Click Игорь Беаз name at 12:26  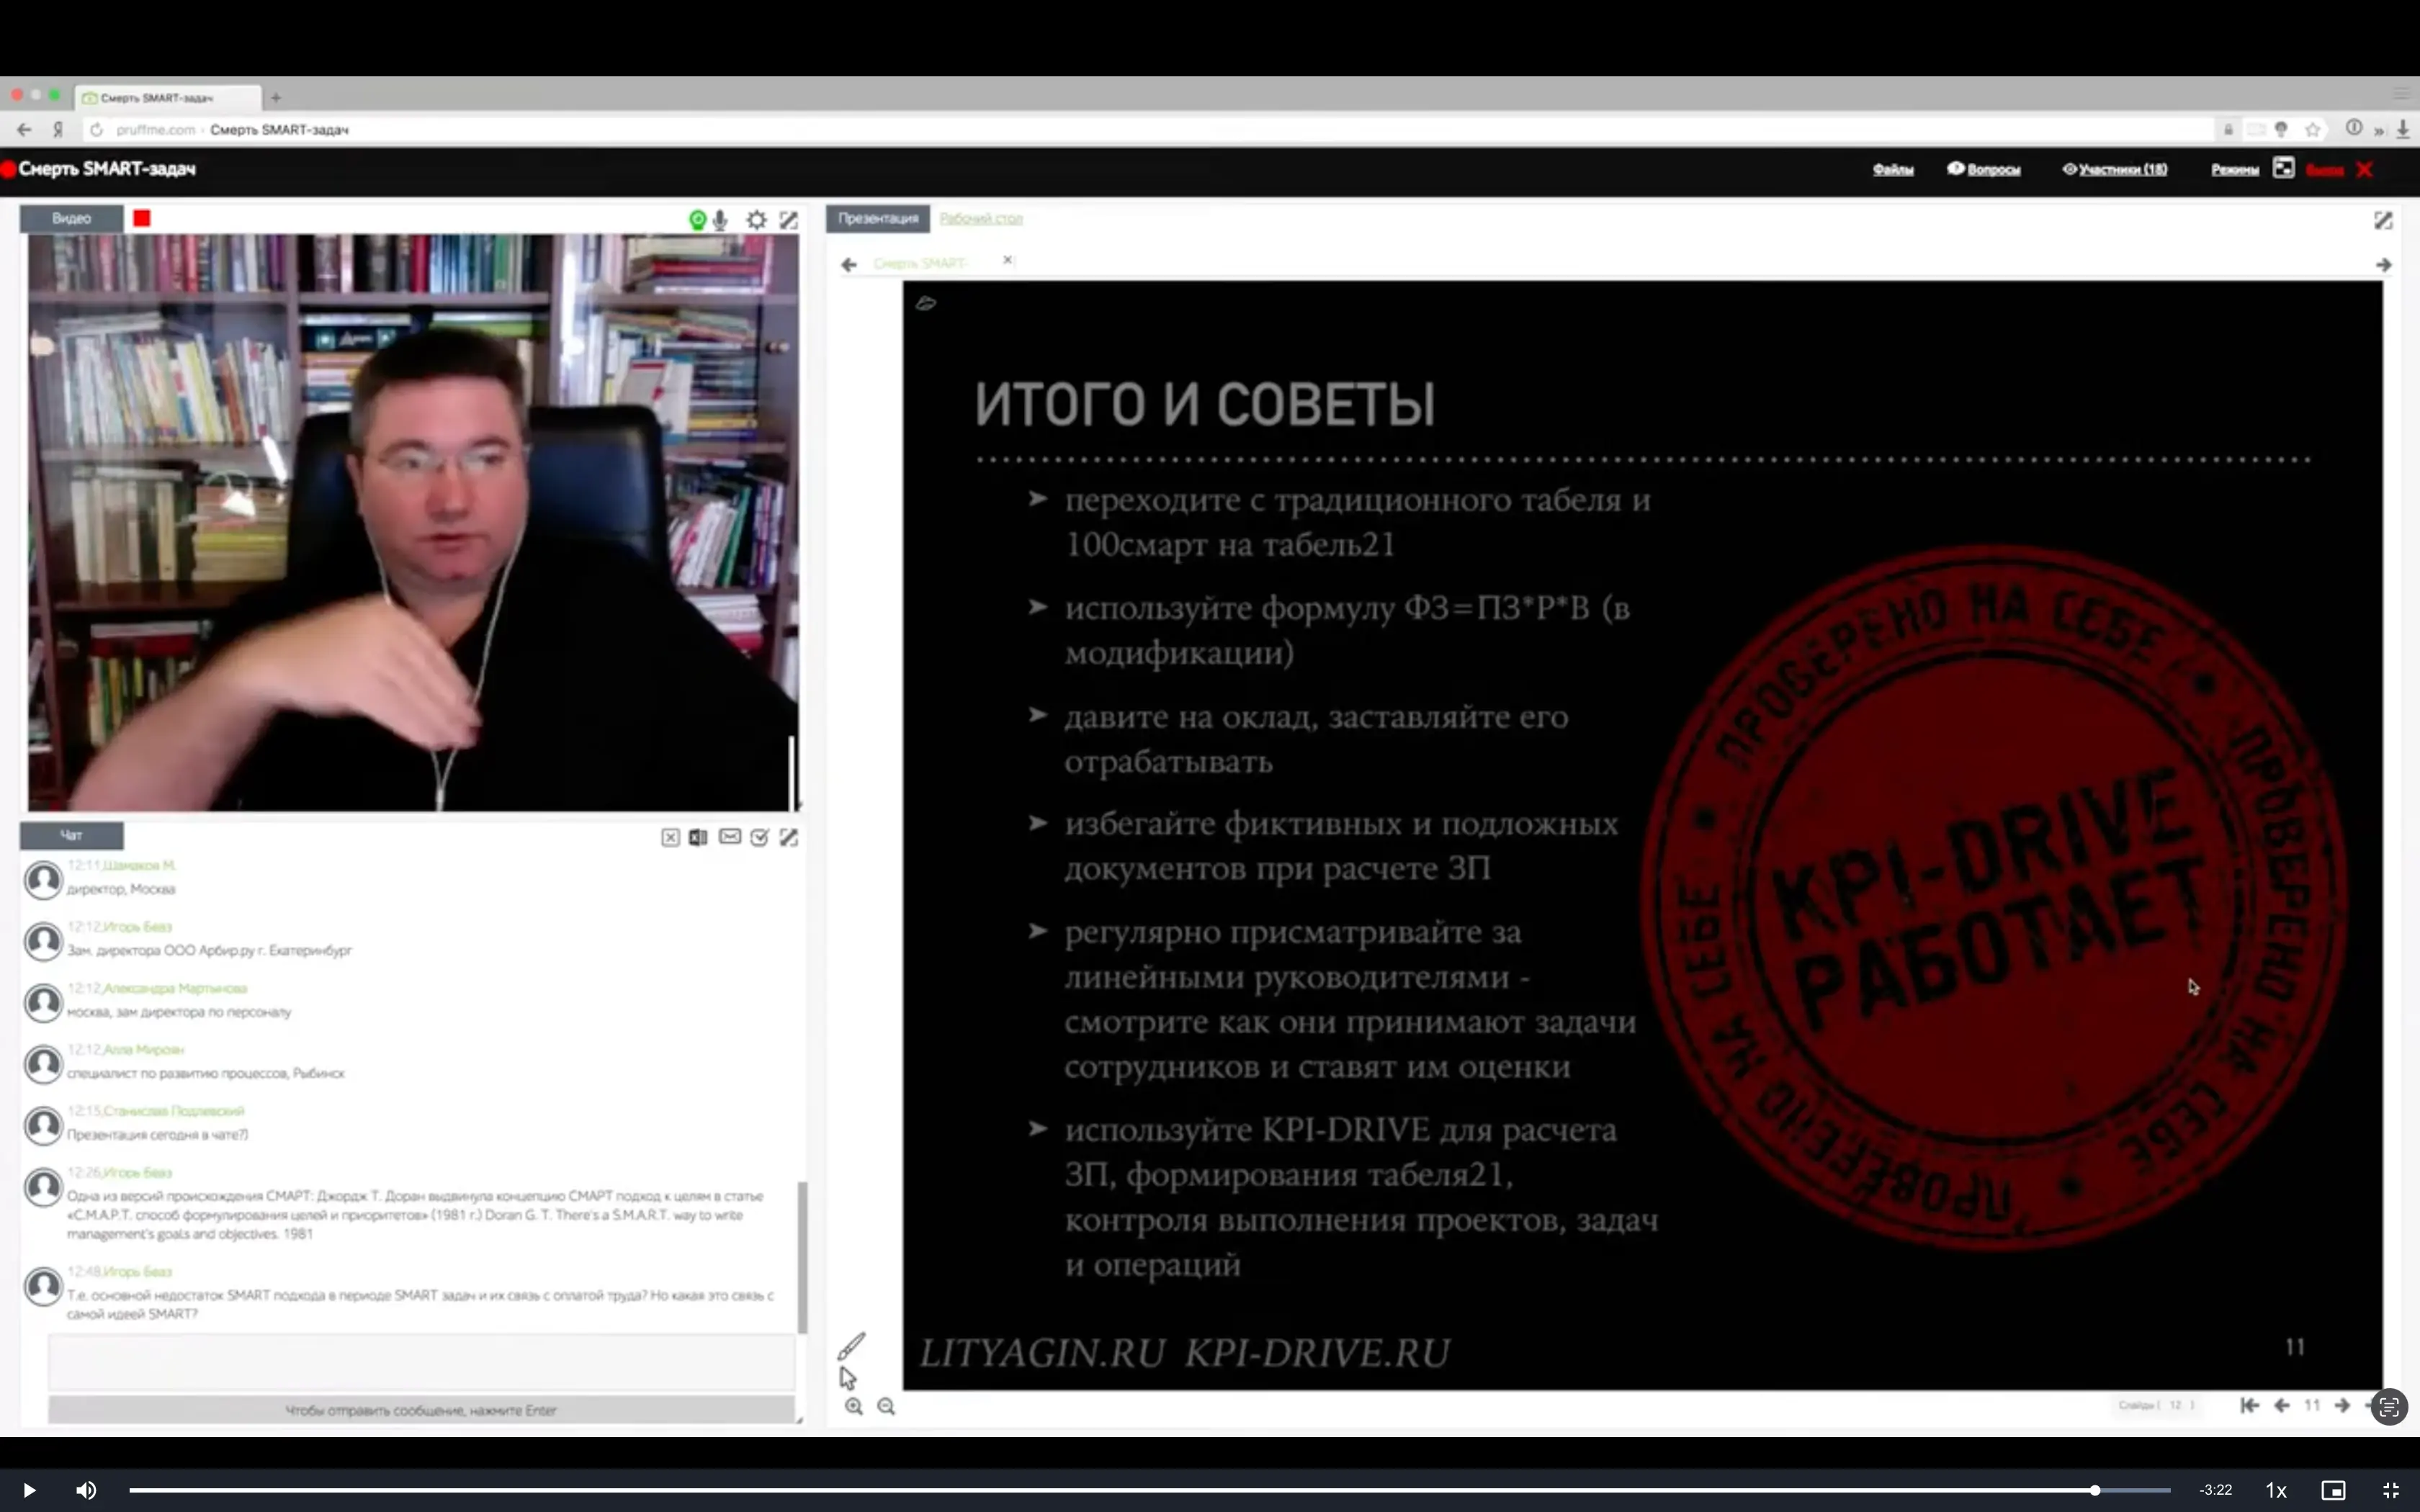point(137,1172)
